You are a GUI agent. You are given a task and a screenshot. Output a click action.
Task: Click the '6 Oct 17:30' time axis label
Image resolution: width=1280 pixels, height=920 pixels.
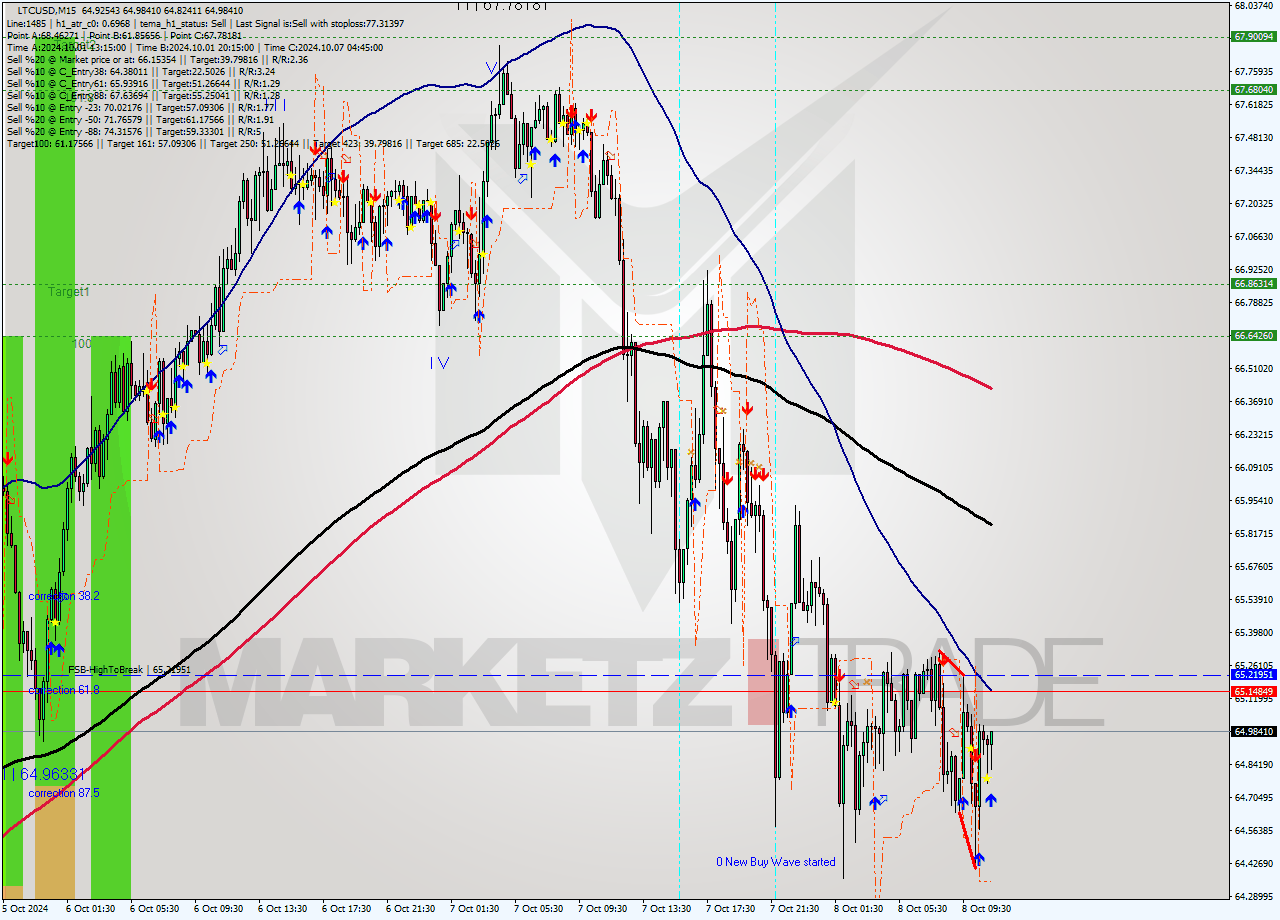[x=349, y=909]
